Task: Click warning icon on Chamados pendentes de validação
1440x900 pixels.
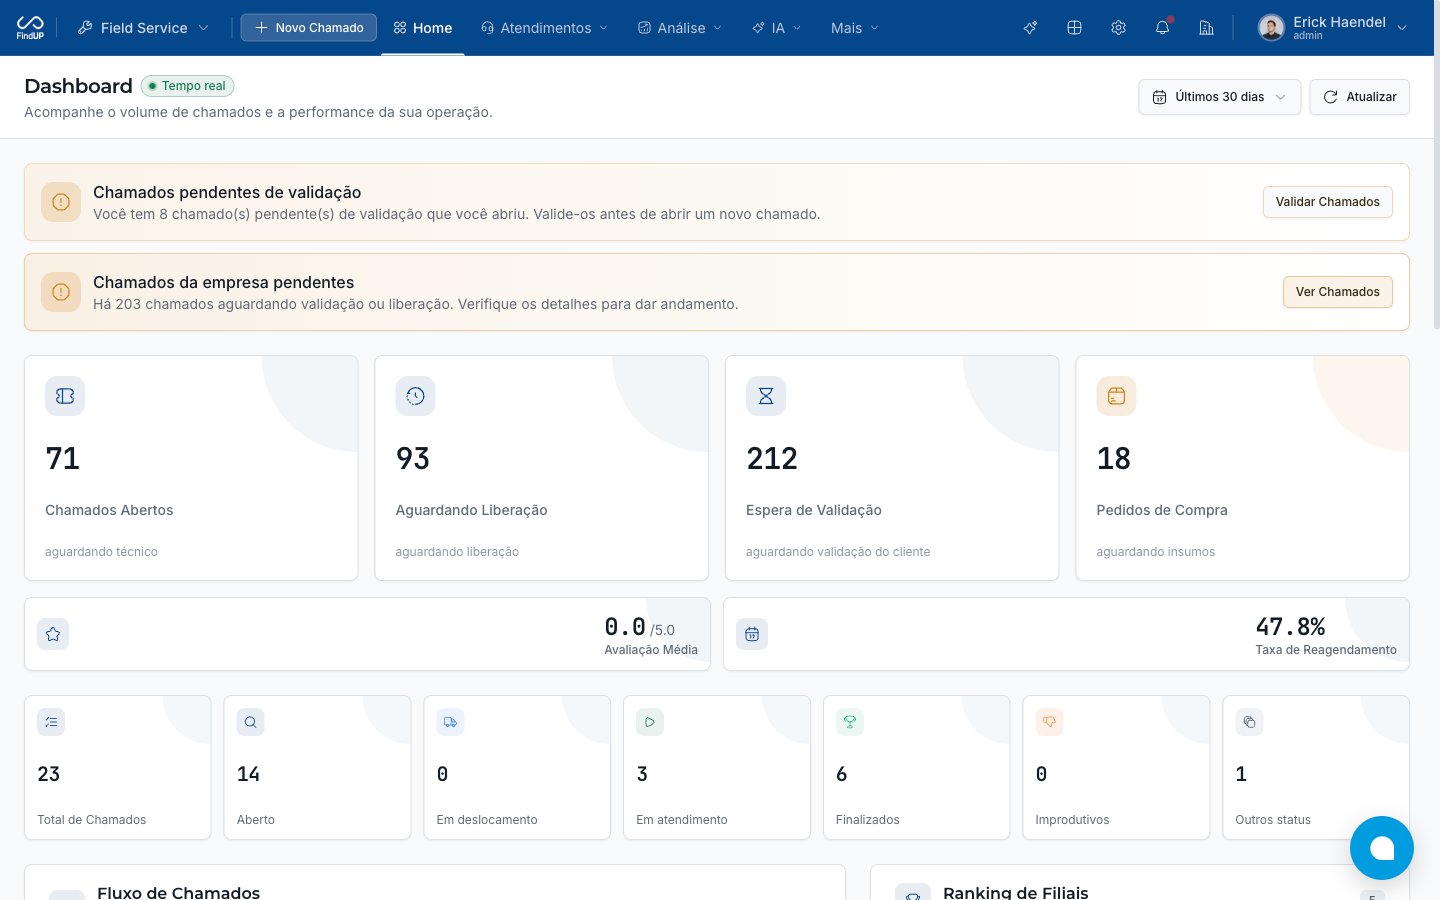Action: pos(61,202)
